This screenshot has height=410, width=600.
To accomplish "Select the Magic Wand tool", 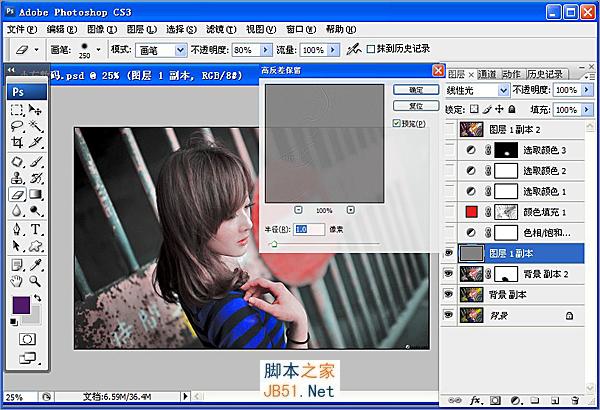I will [36, 126].
